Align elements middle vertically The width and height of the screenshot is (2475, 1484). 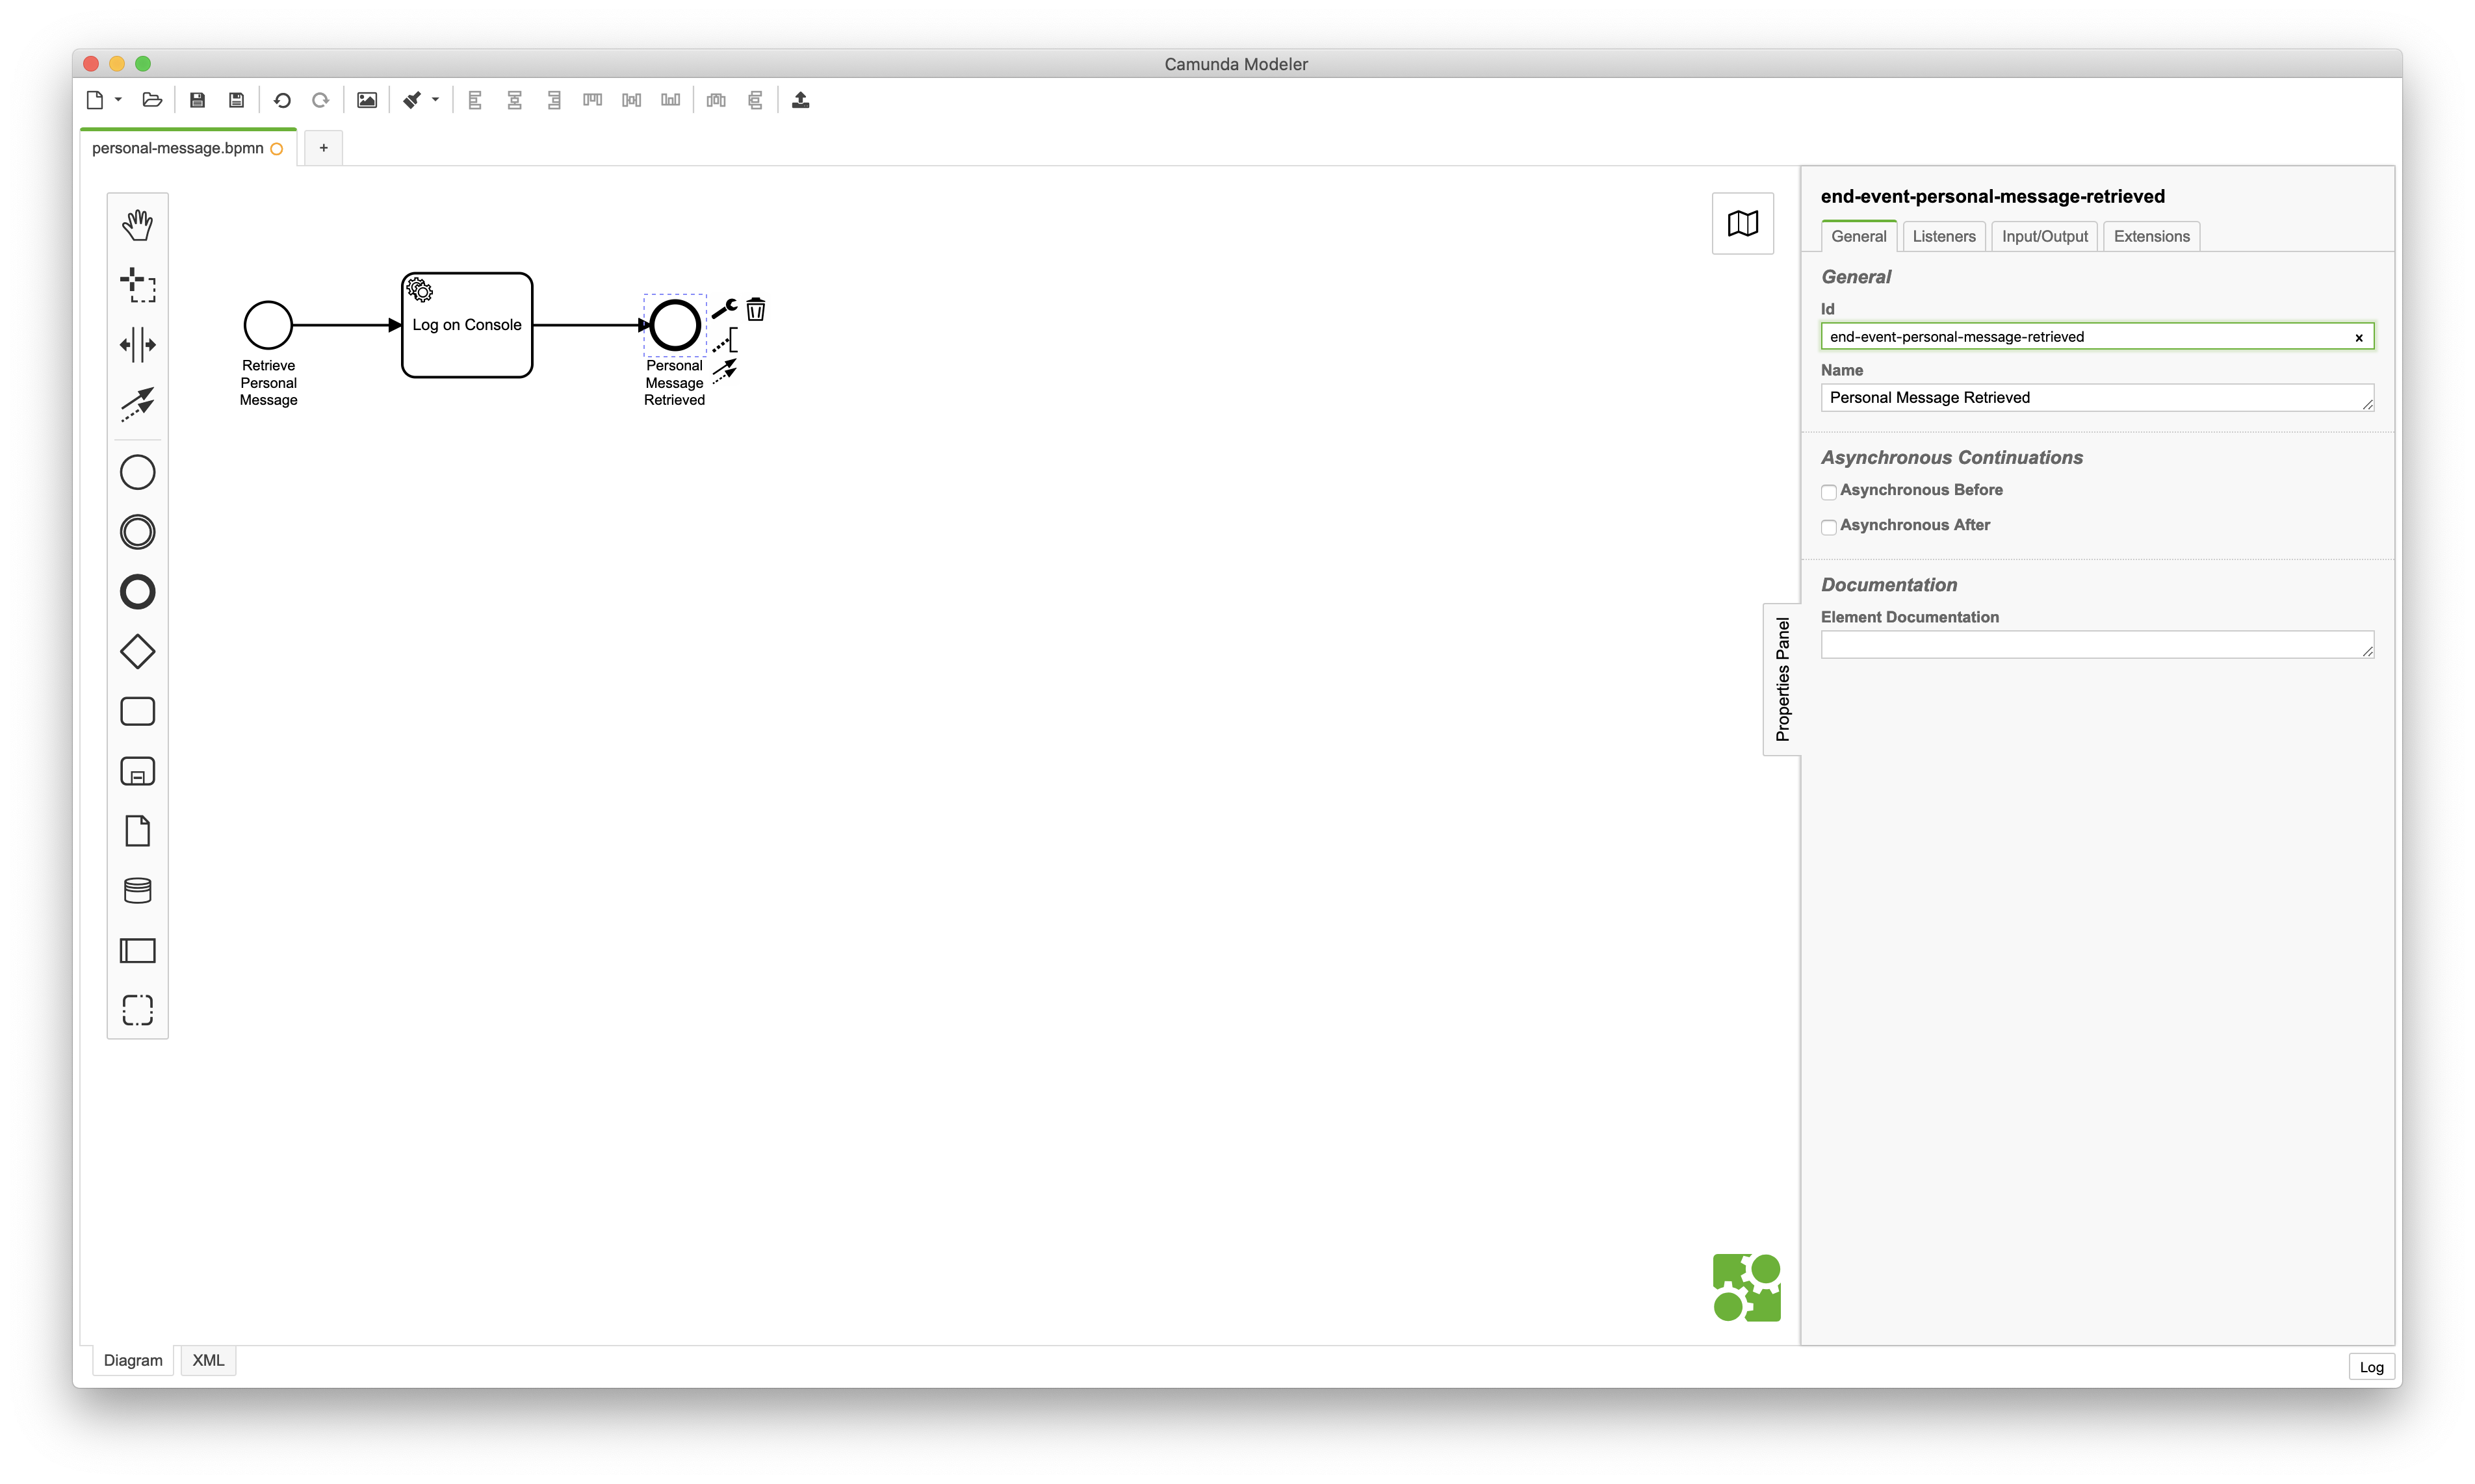point(632,100)
